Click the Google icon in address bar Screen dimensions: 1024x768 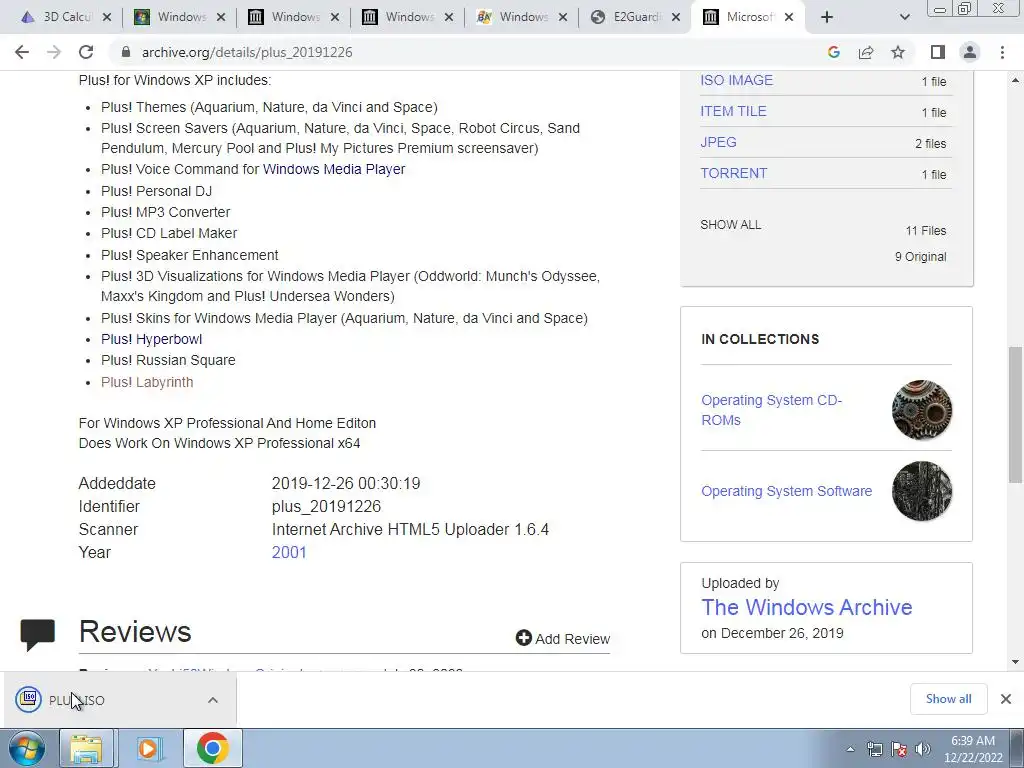click(x=833, y=52)
